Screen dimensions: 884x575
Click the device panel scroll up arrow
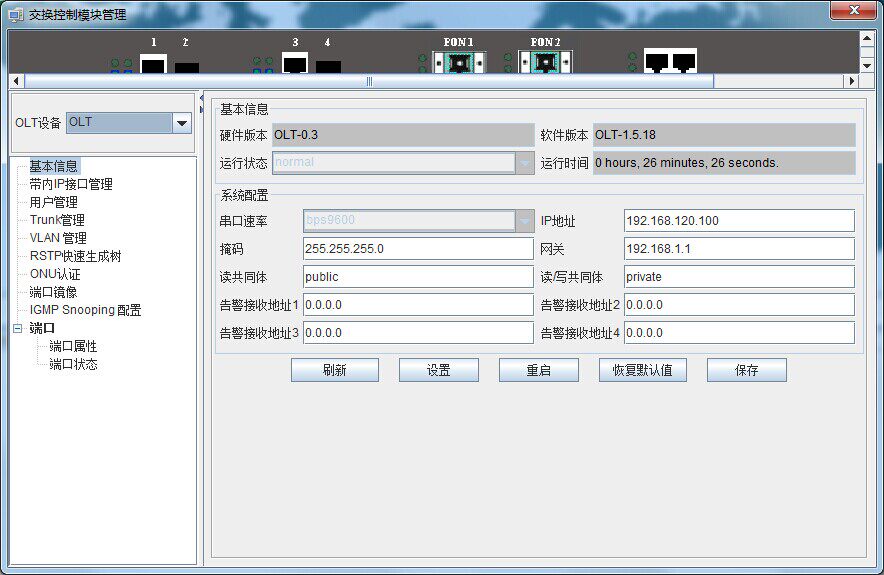click(x=867, y=38)
